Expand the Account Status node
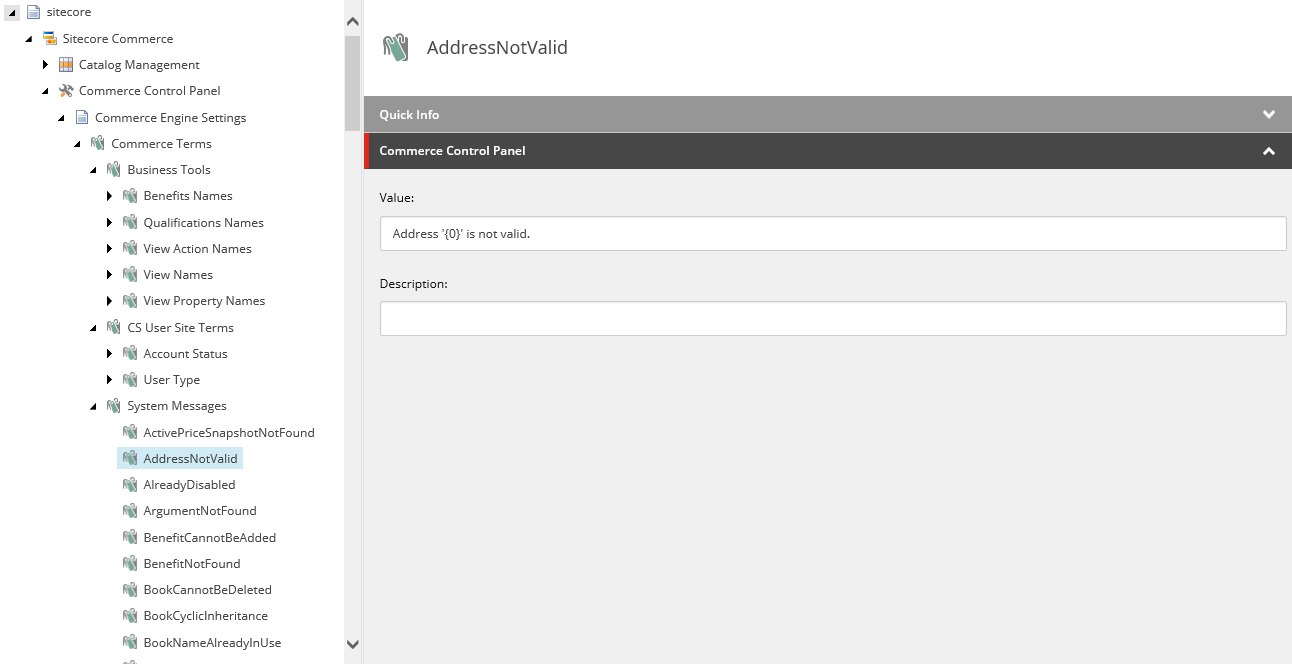The height and width of the screenshot is (664, 1292). [109, 353]
